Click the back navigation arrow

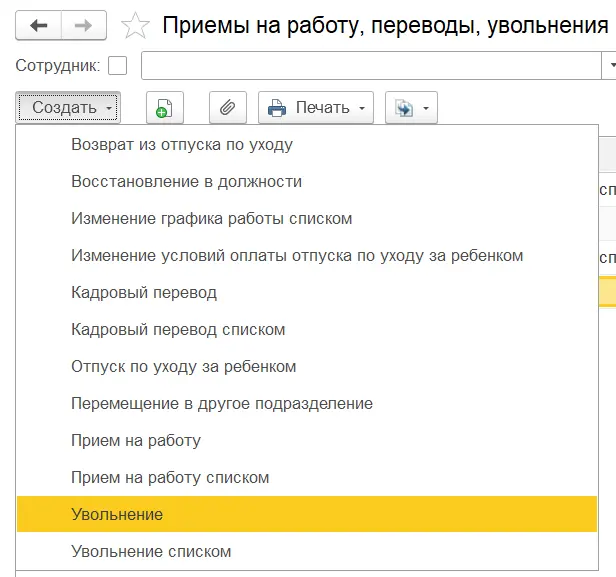click(x=39, y=26)
